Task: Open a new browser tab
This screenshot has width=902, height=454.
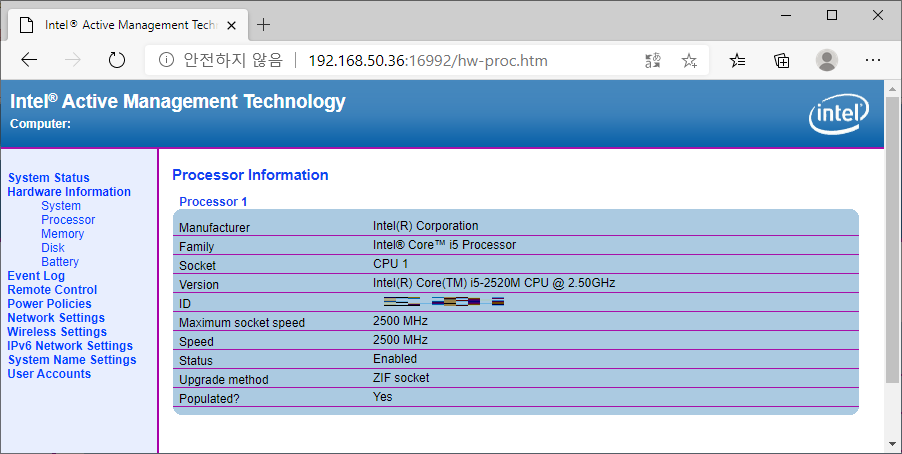Action: 263,25
